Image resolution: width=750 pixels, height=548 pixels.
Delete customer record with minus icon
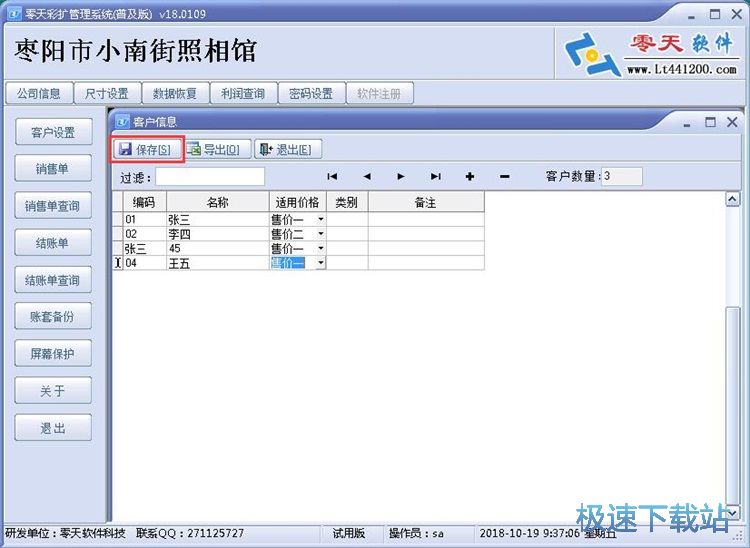pos(504,176)
